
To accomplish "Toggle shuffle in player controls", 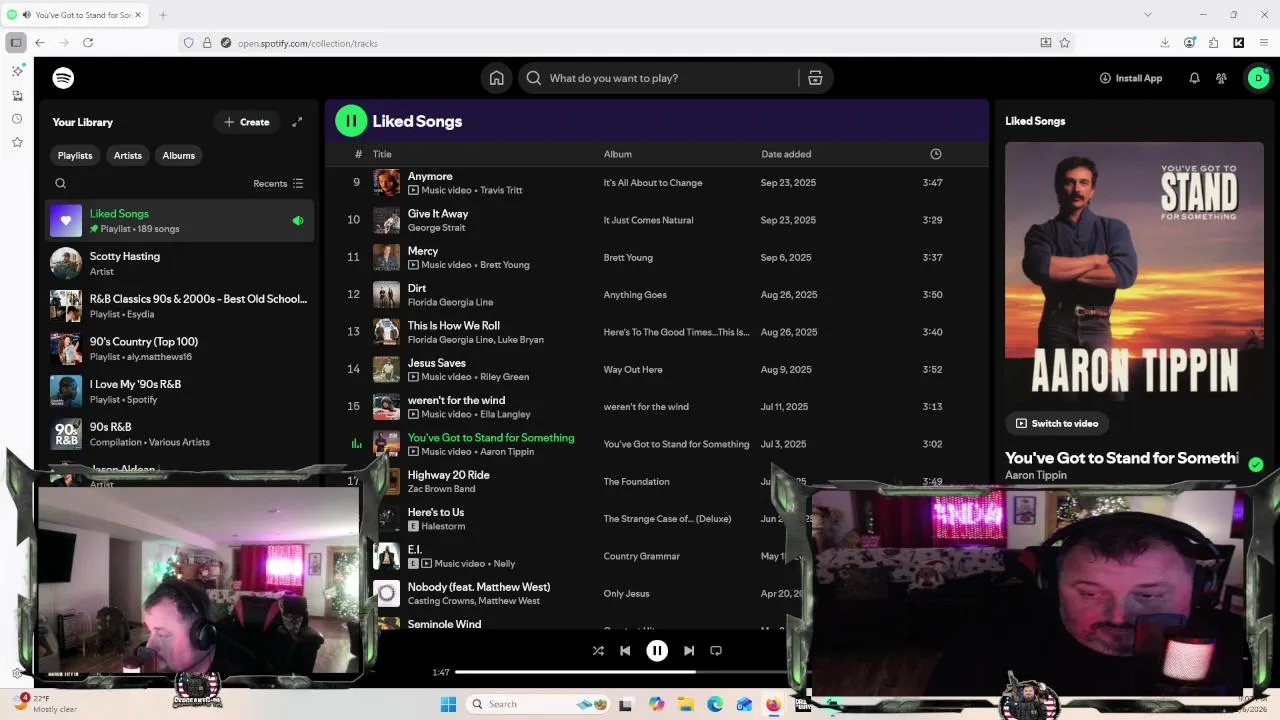I will [x=598, y=650].
